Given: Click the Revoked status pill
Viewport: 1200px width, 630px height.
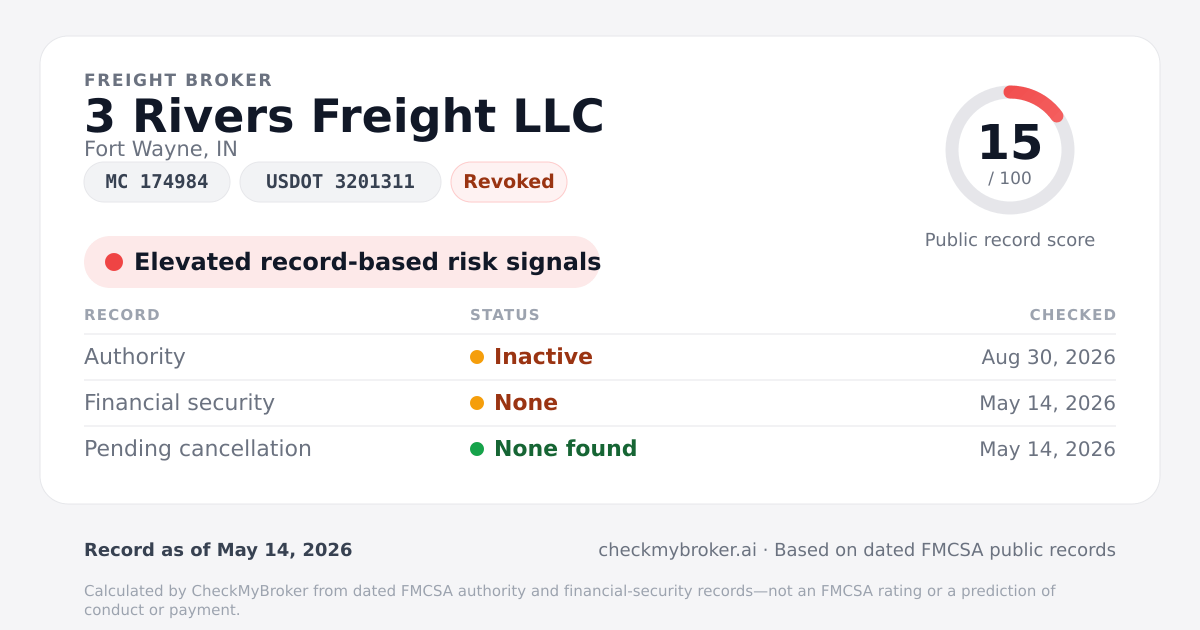Looking at the screenshot, I should click(x=509, y=182).
